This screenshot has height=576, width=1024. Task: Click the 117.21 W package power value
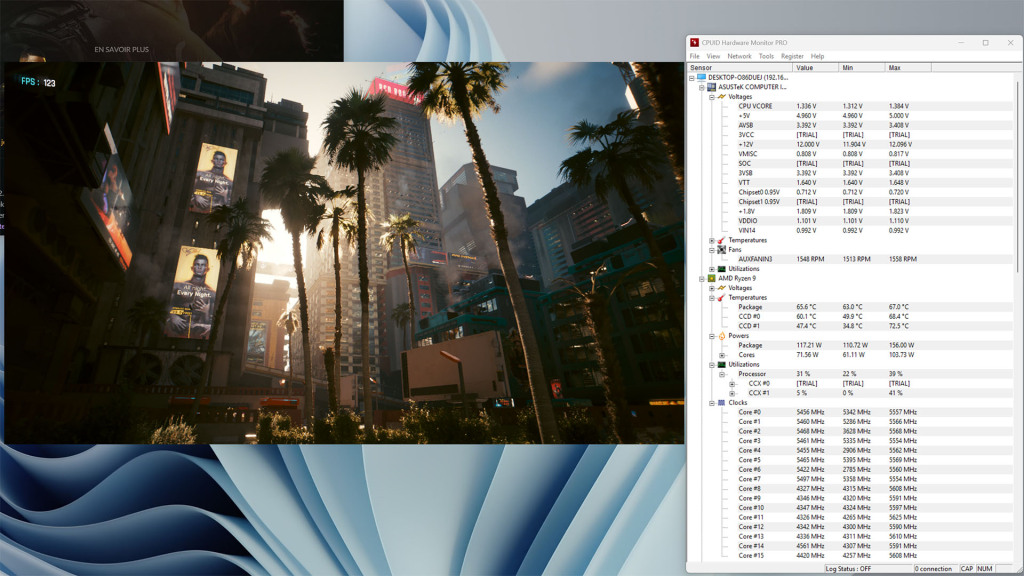pyautogui.click(x=808, y=345)
